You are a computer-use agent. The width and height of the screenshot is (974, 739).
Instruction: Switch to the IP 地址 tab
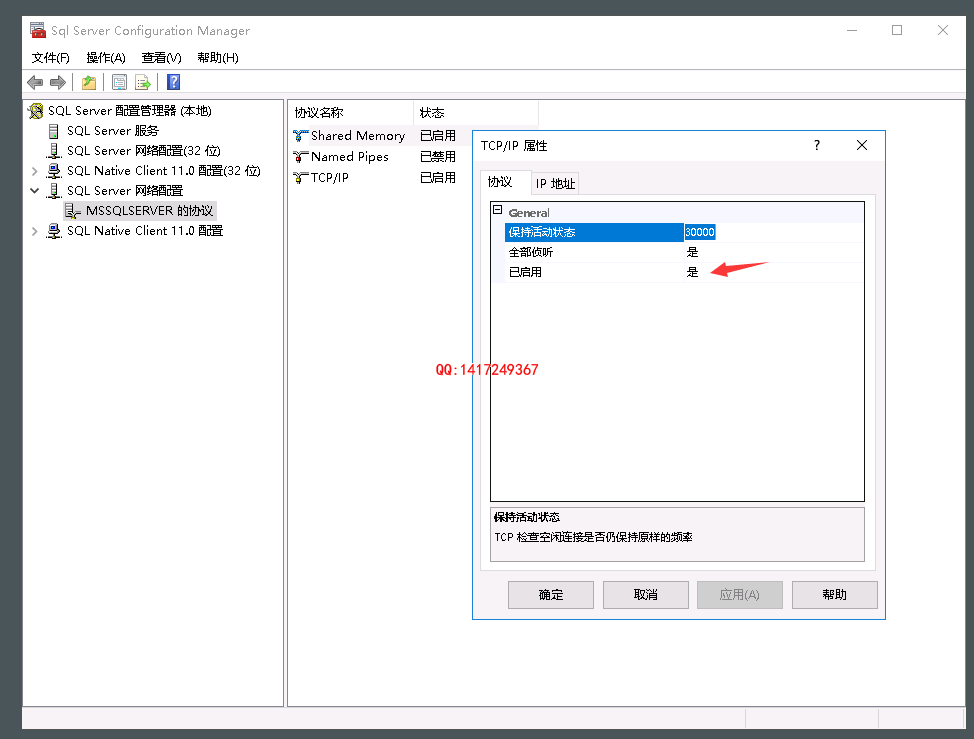[x=555, y=183]
